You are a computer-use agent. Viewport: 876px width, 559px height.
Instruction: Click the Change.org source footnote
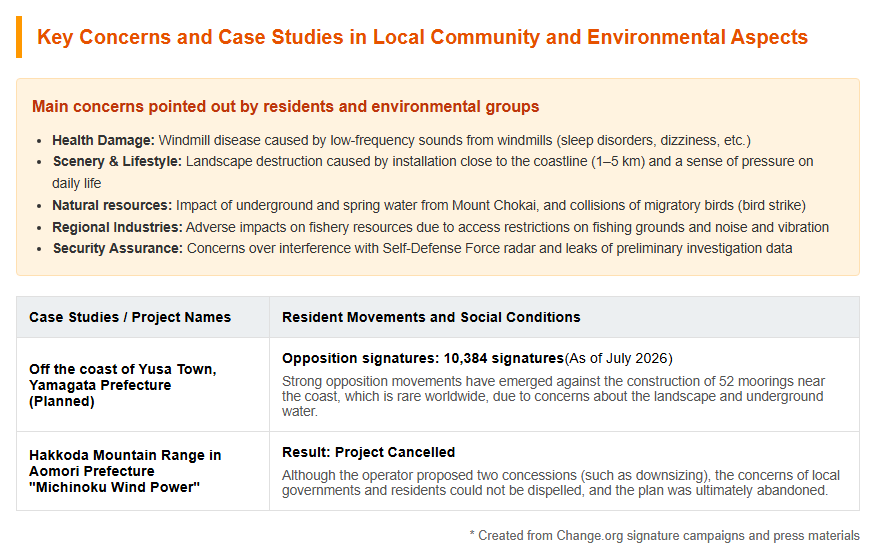665,536
